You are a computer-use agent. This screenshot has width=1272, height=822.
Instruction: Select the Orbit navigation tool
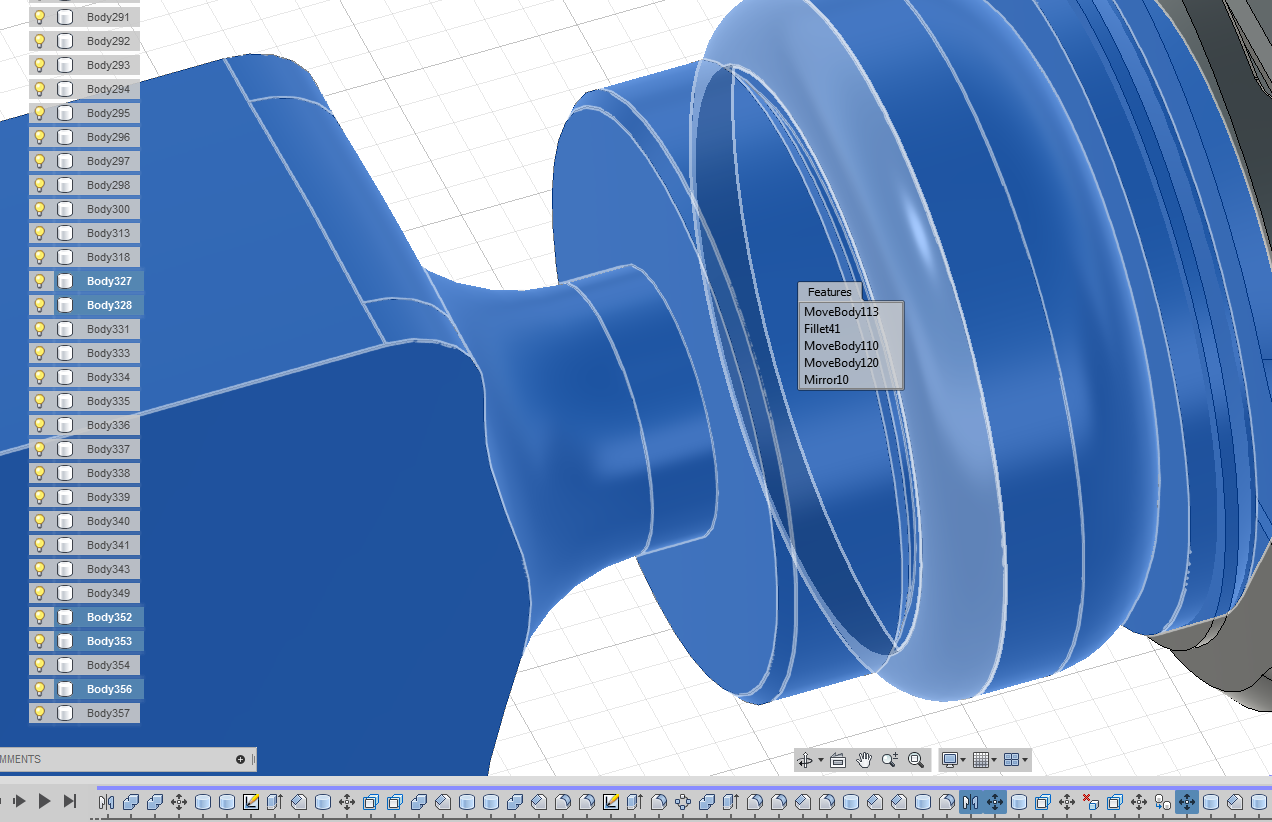[x=804, y=760]
